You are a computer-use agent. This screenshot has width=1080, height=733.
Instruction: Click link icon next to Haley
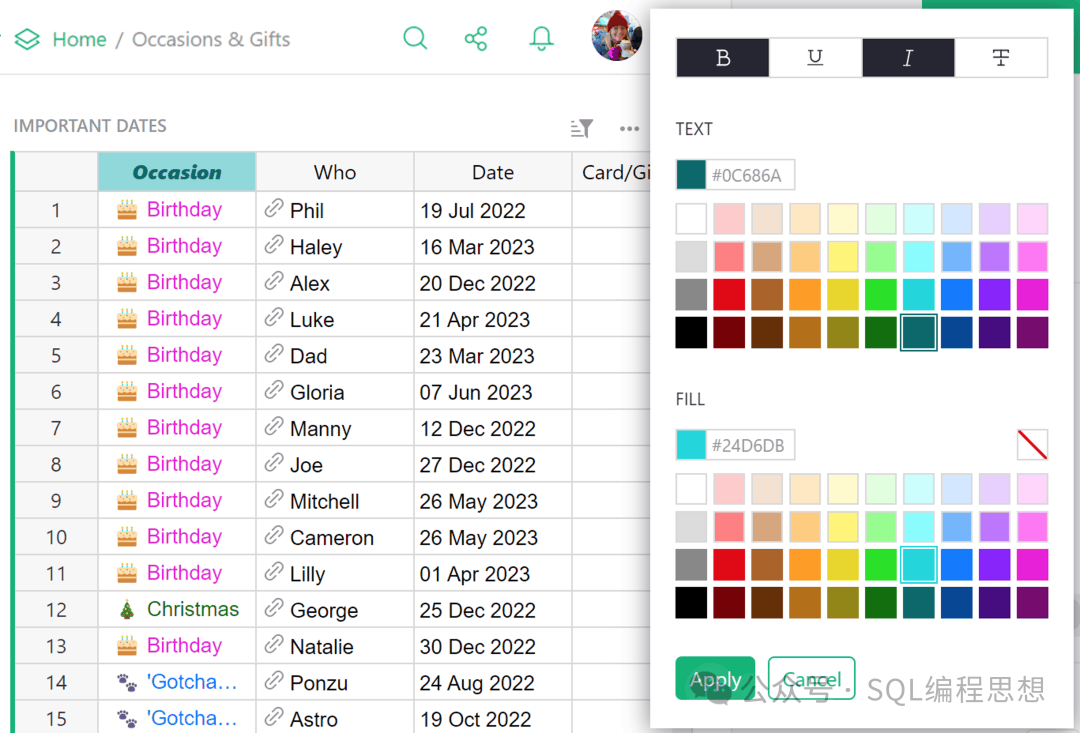click(274, 245)
